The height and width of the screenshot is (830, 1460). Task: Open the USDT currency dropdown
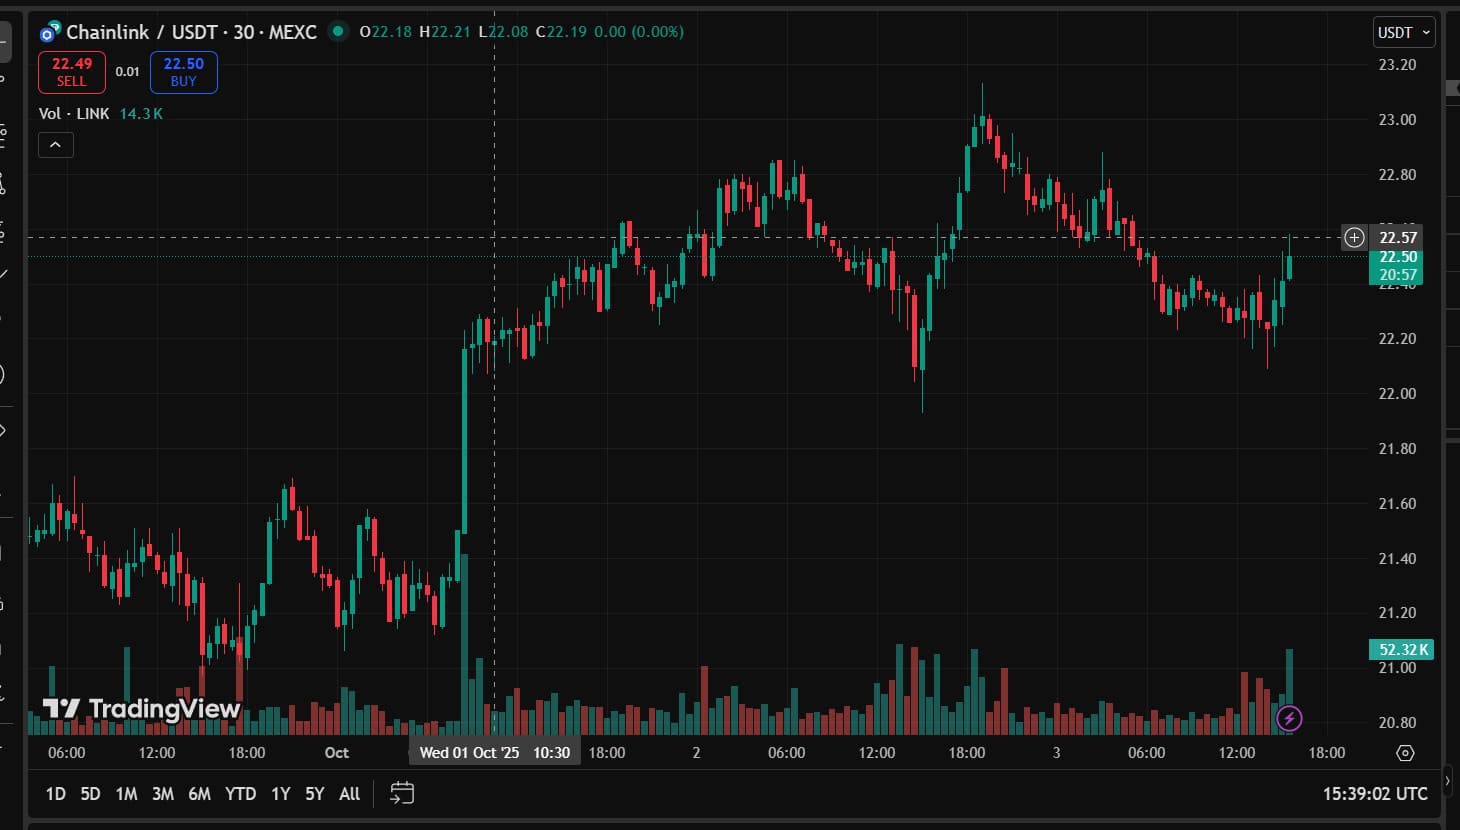(1404, 32)
